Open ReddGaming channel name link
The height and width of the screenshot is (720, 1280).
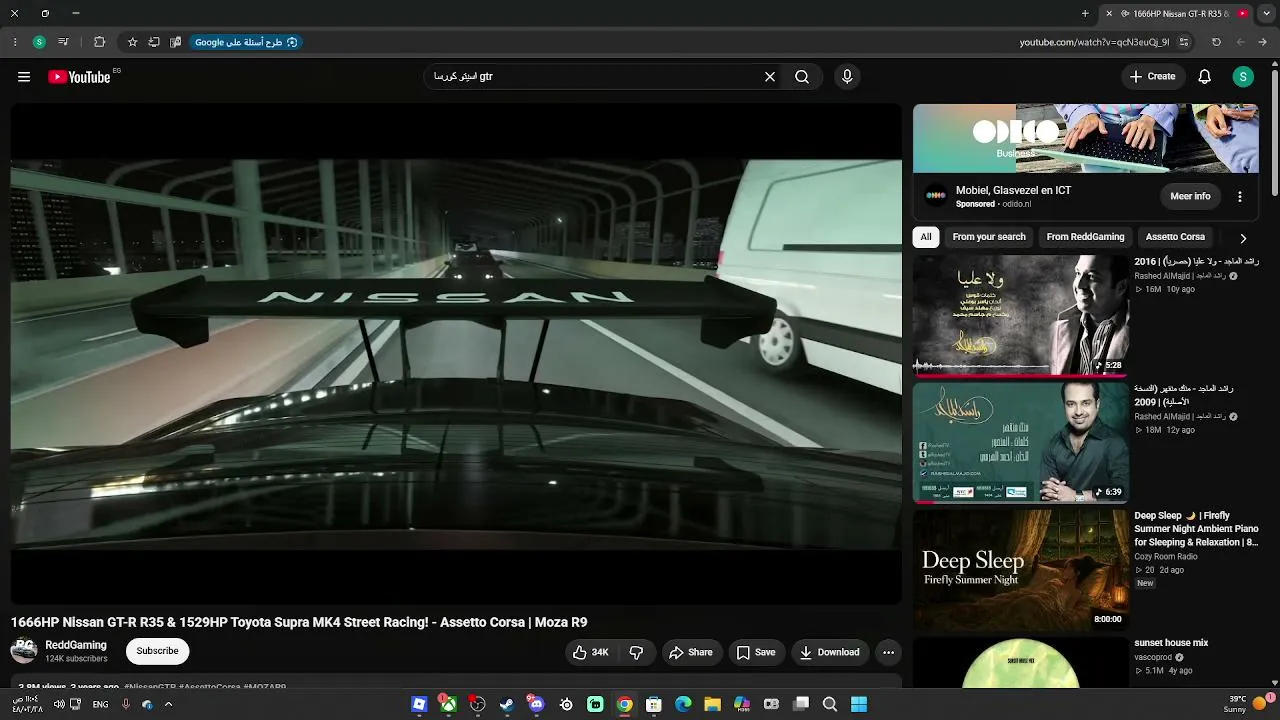point(76,645)
